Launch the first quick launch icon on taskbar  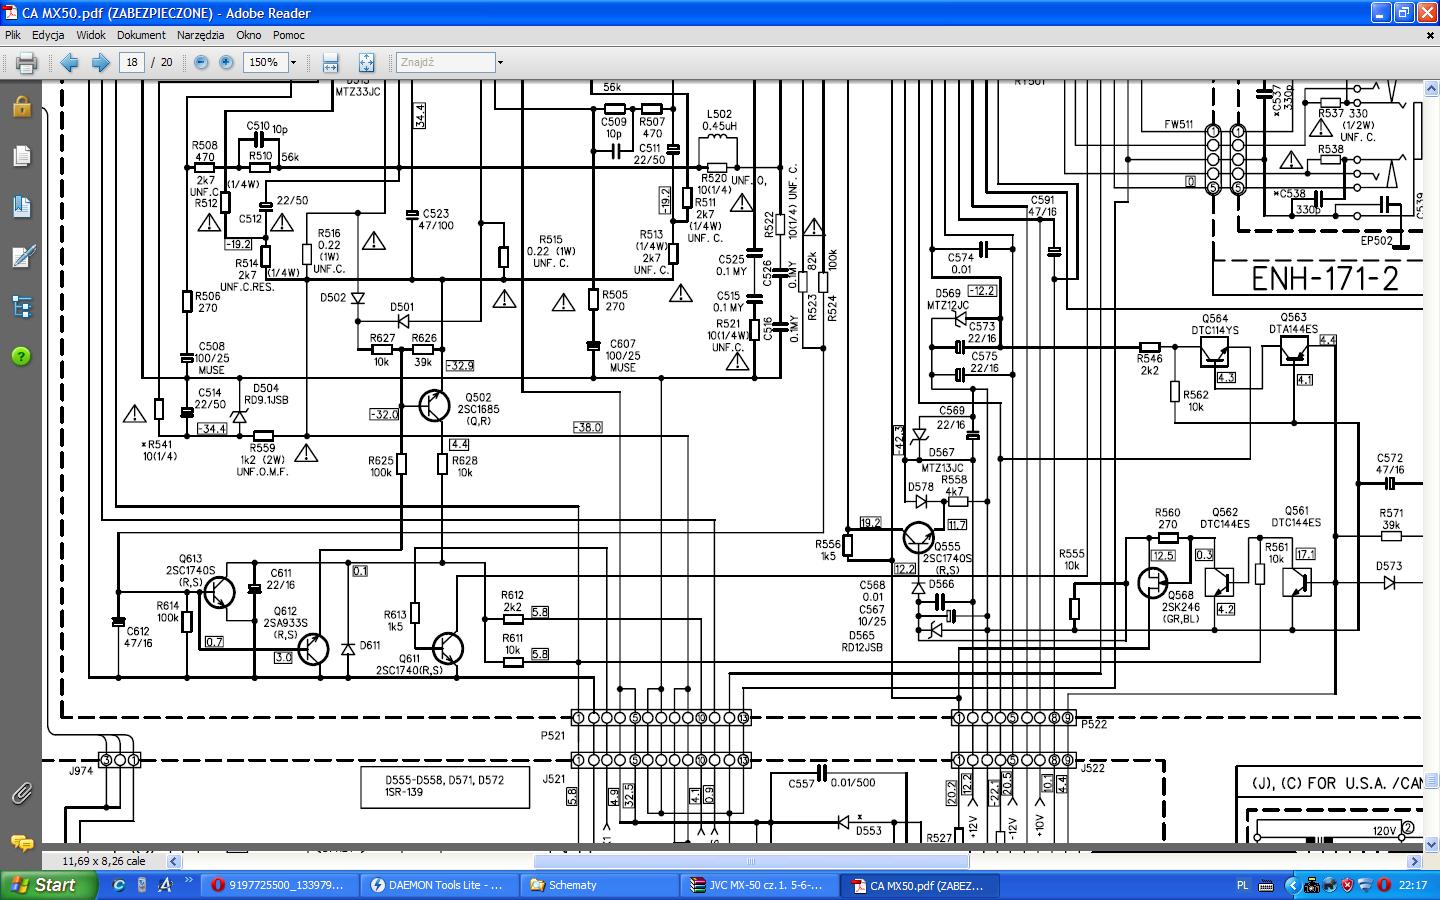(x=119, y=885)
